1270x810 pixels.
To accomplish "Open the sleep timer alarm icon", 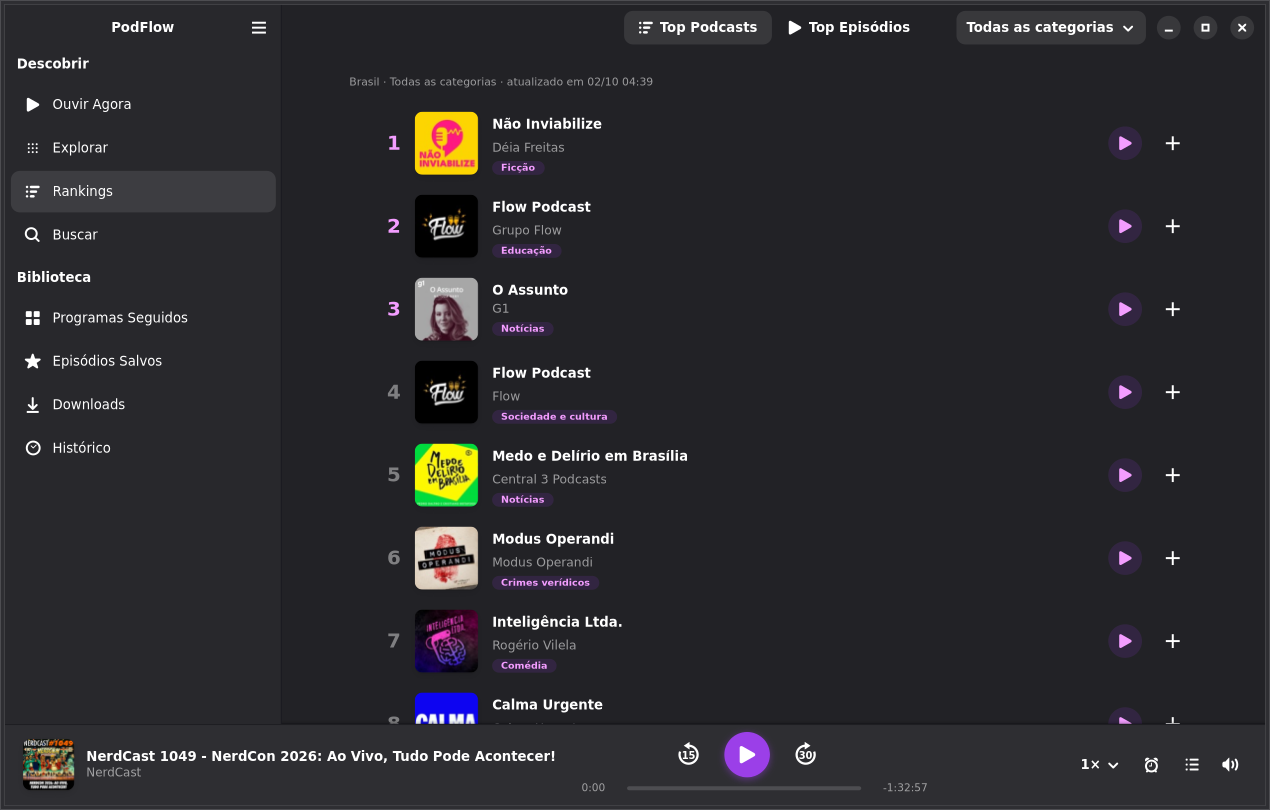I will [x=1151, y=765].
